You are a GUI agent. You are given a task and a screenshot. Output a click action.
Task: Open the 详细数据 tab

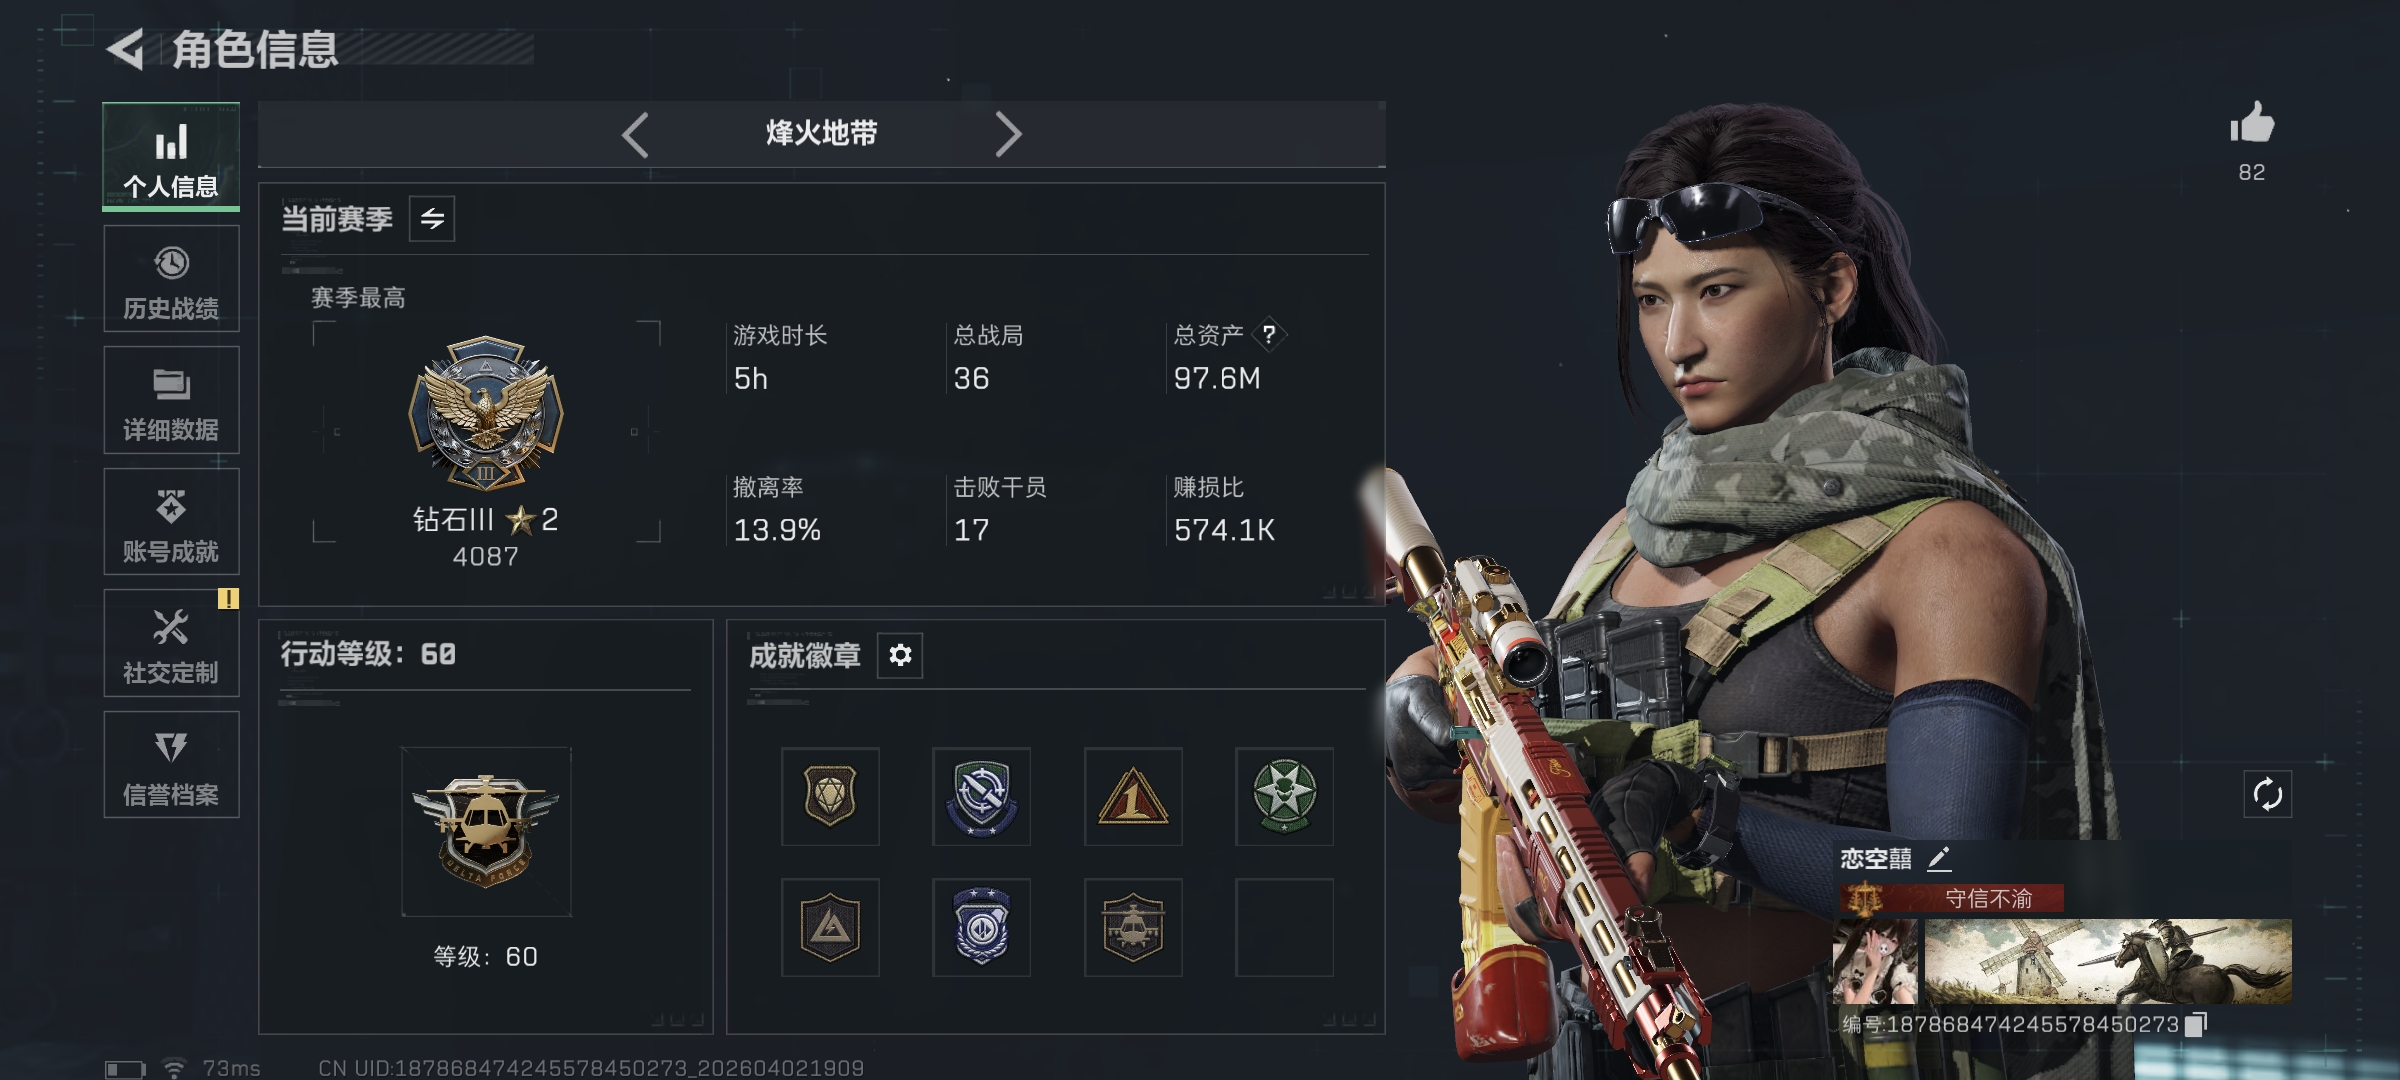(x=171, y=400)
